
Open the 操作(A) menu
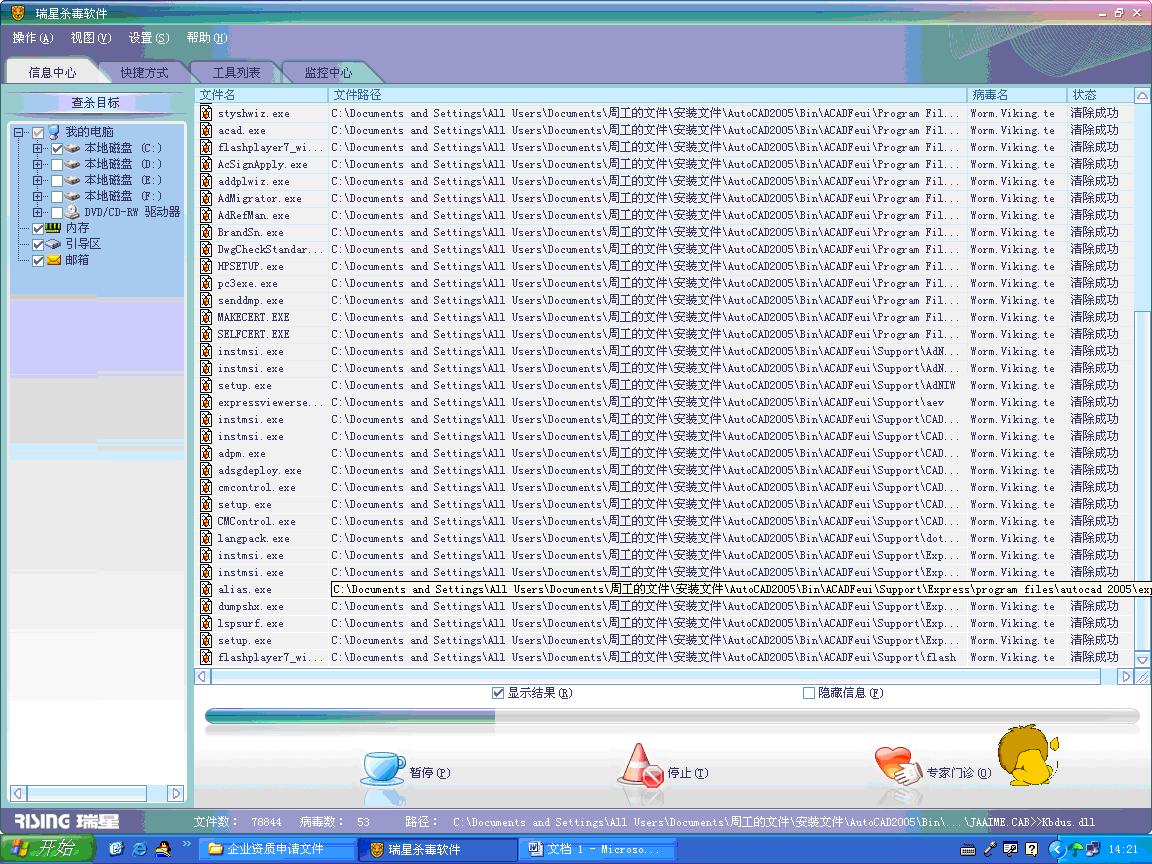[33, 37]
